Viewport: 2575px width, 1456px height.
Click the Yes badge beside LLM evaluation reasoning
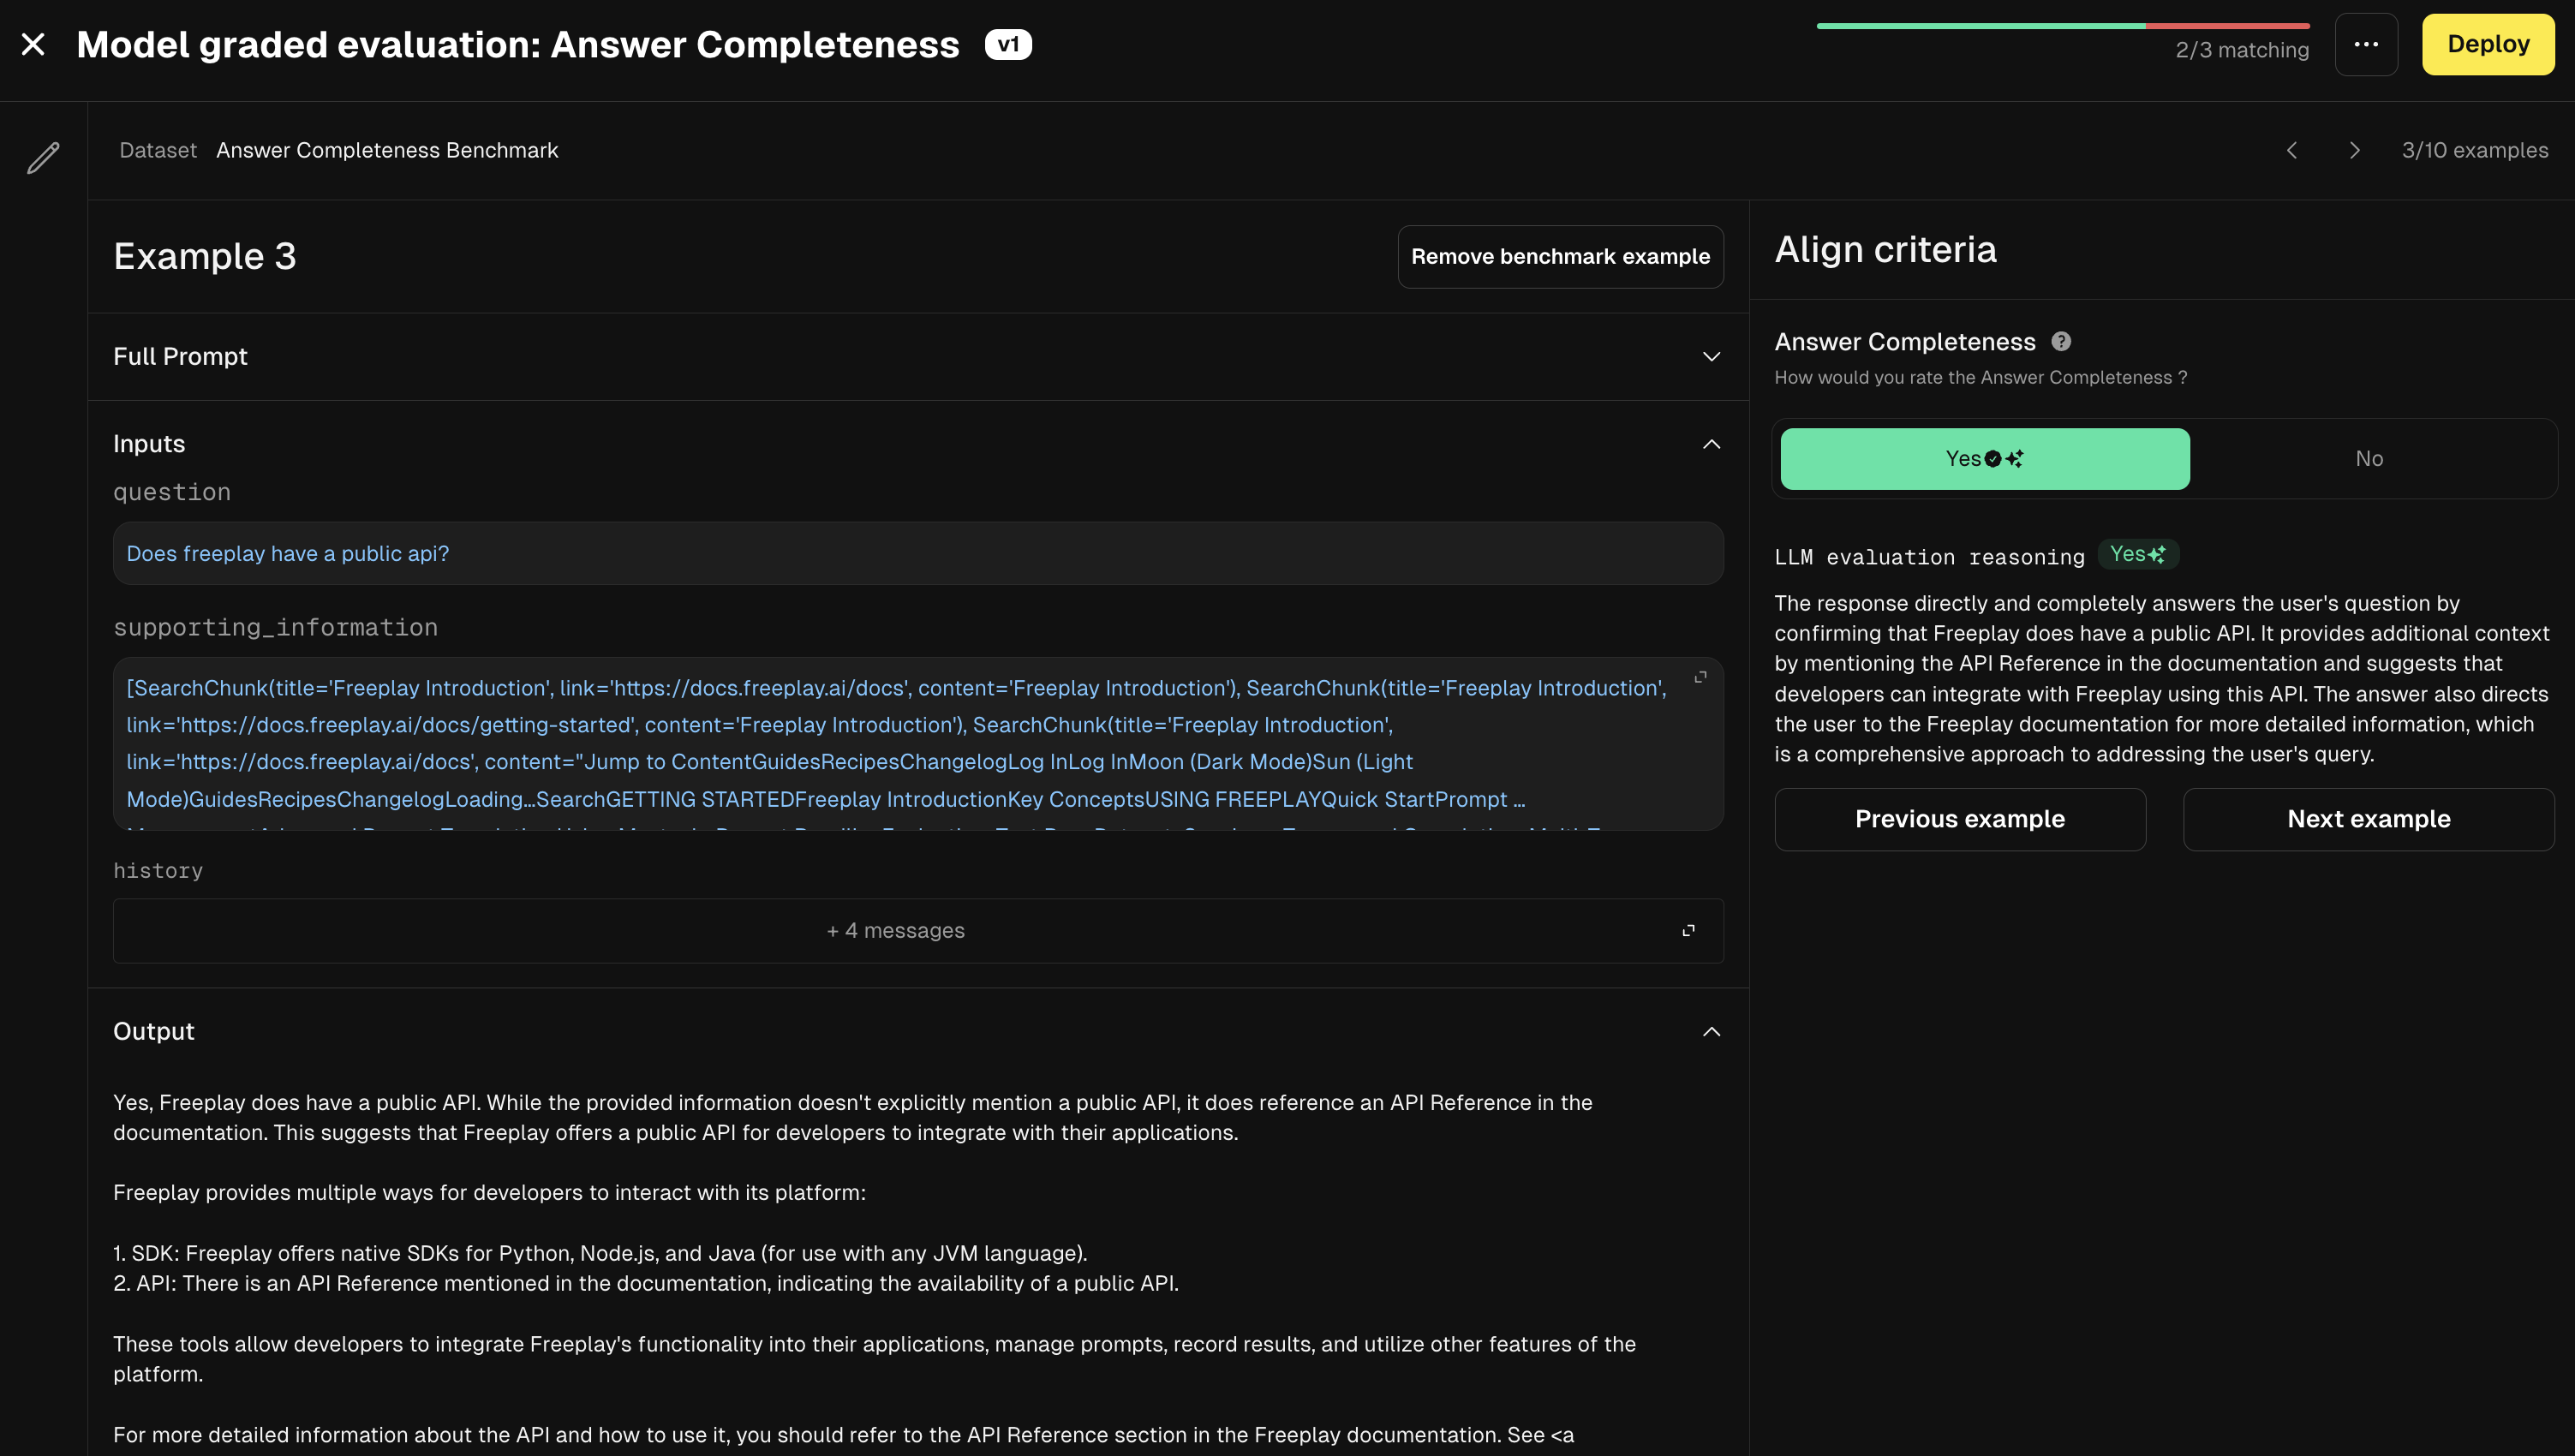click(x=2137, y=554)
